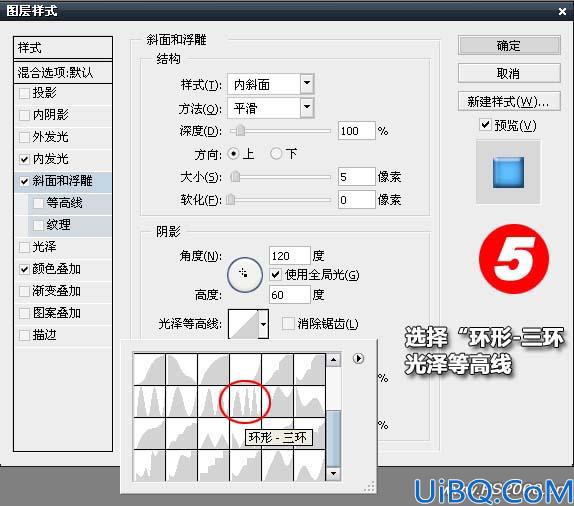This screenshot has width=574, height=506.
Task: Enable the 渐变叠加 checkbox
Action: [x=24, y=291]
